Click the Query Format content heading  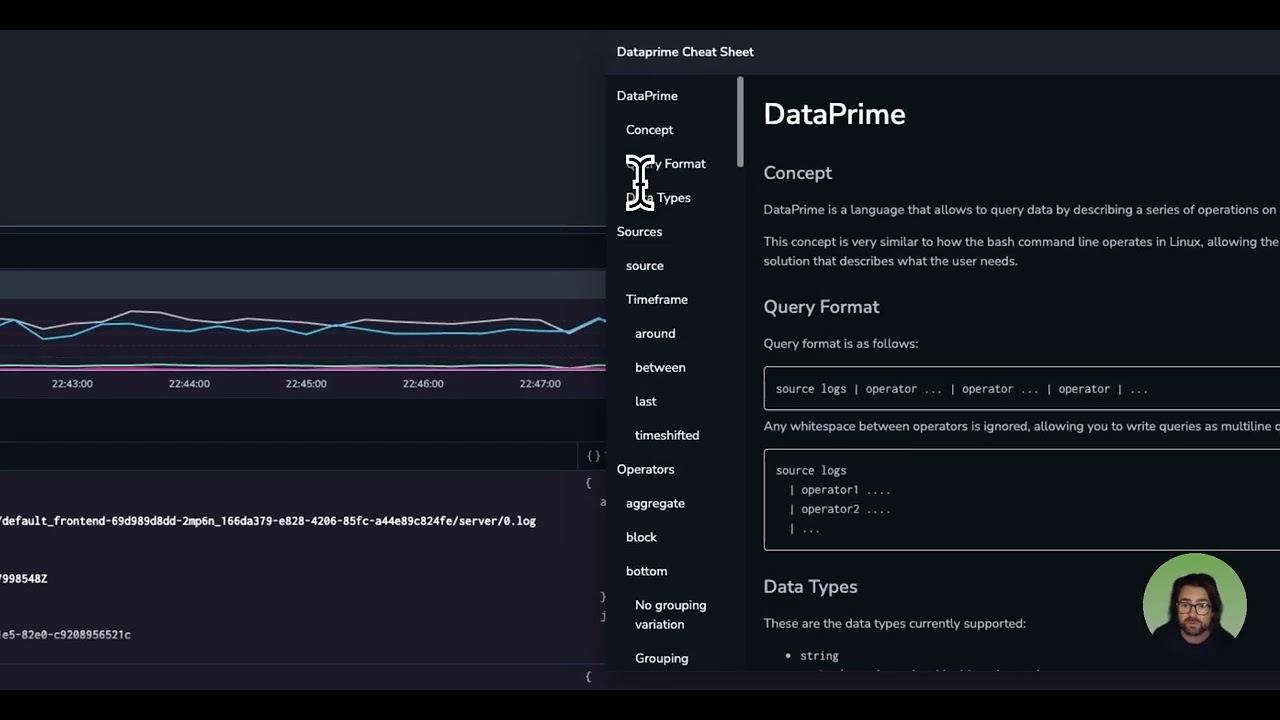821,307
